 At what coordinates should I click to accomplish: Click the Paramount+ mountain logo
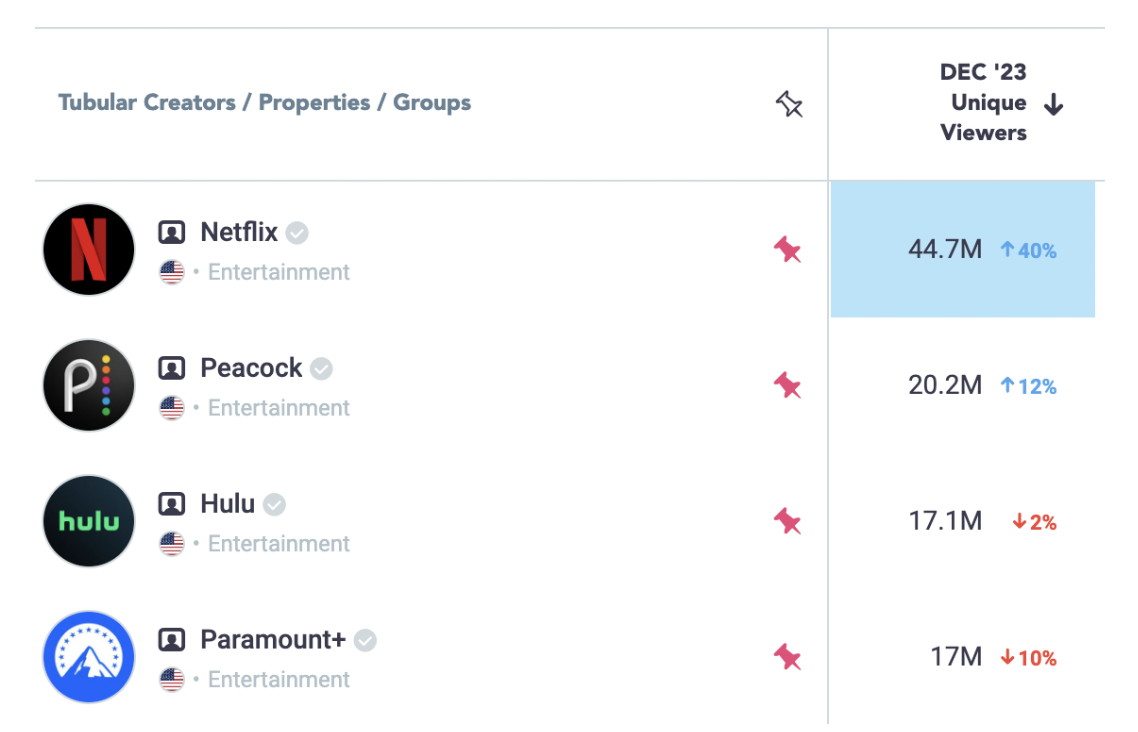(89, 657)
